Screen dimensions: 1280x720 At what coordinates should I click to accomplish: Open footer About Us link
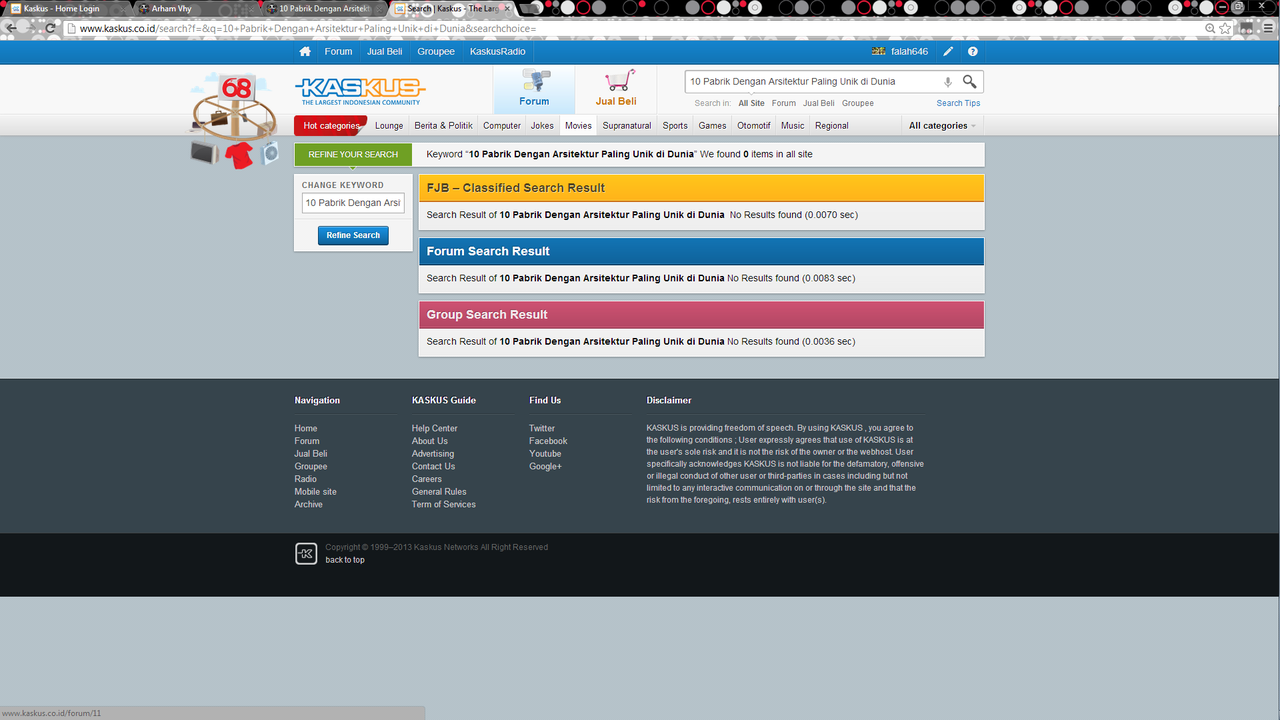point(430,441)
